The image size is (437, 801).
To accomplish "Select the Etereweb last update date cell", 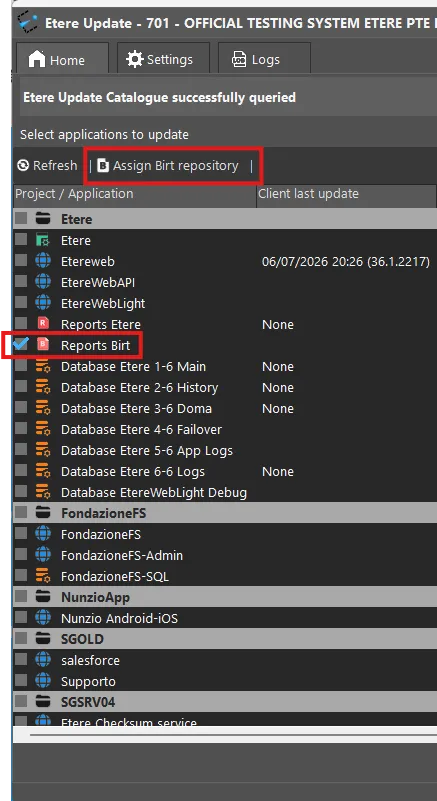I will [x=346, y=262].
